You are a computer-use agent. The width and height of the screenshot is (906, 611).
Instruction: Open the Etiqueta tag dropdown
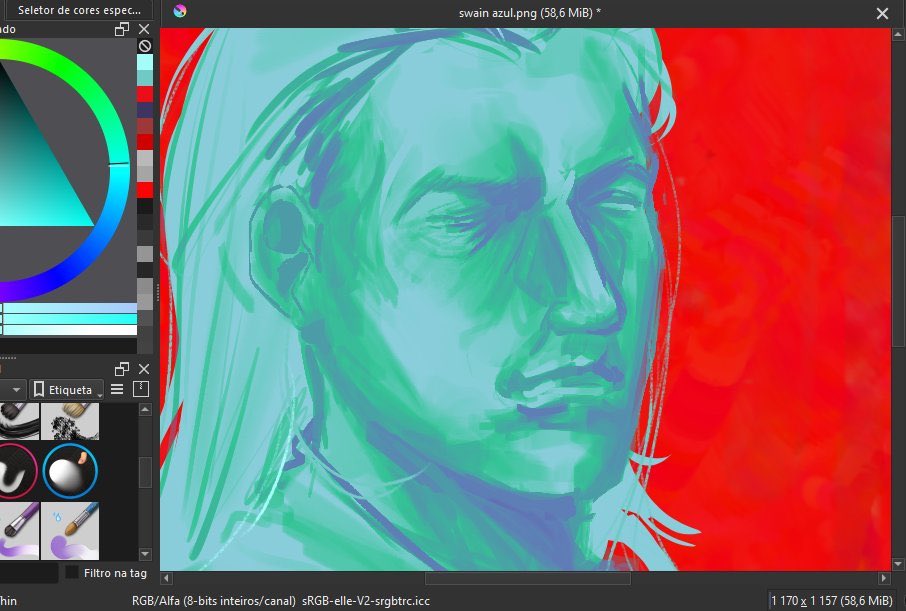point(66,390)
